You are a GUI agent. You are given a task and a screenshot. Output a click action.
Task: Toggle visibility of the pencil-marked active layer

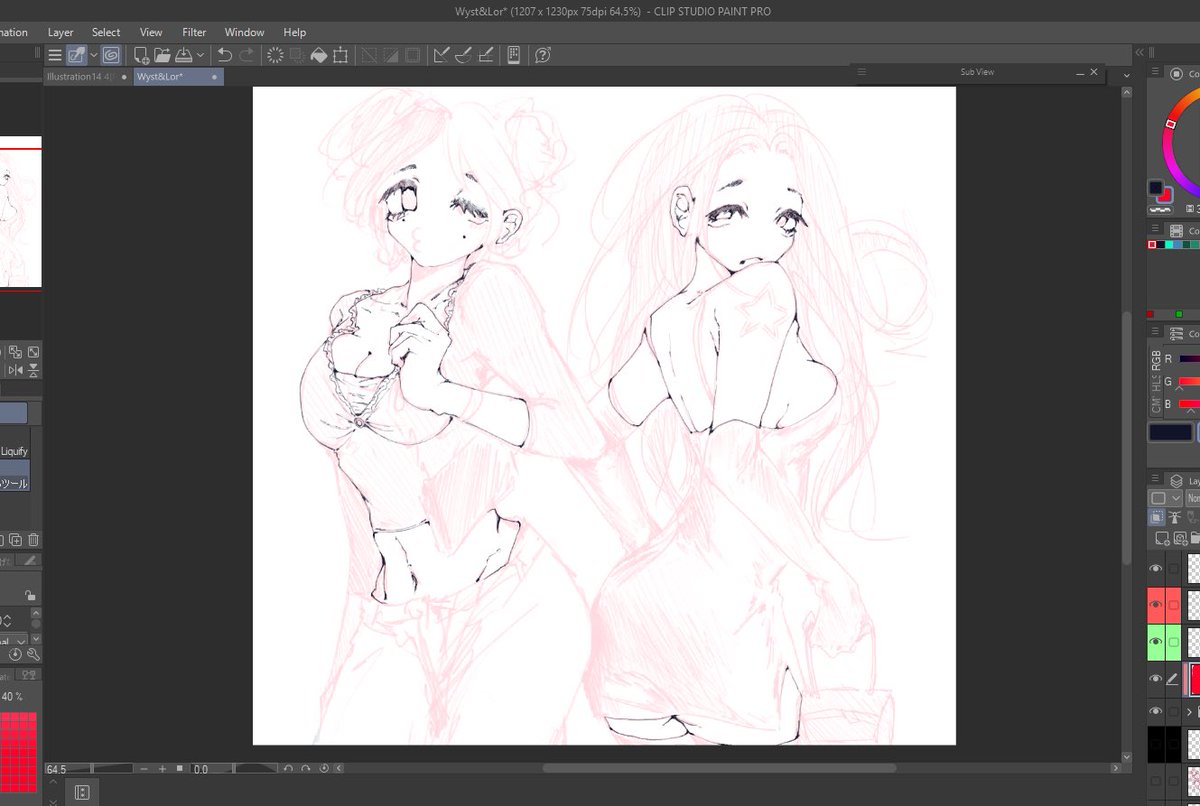click(1156, 678)
